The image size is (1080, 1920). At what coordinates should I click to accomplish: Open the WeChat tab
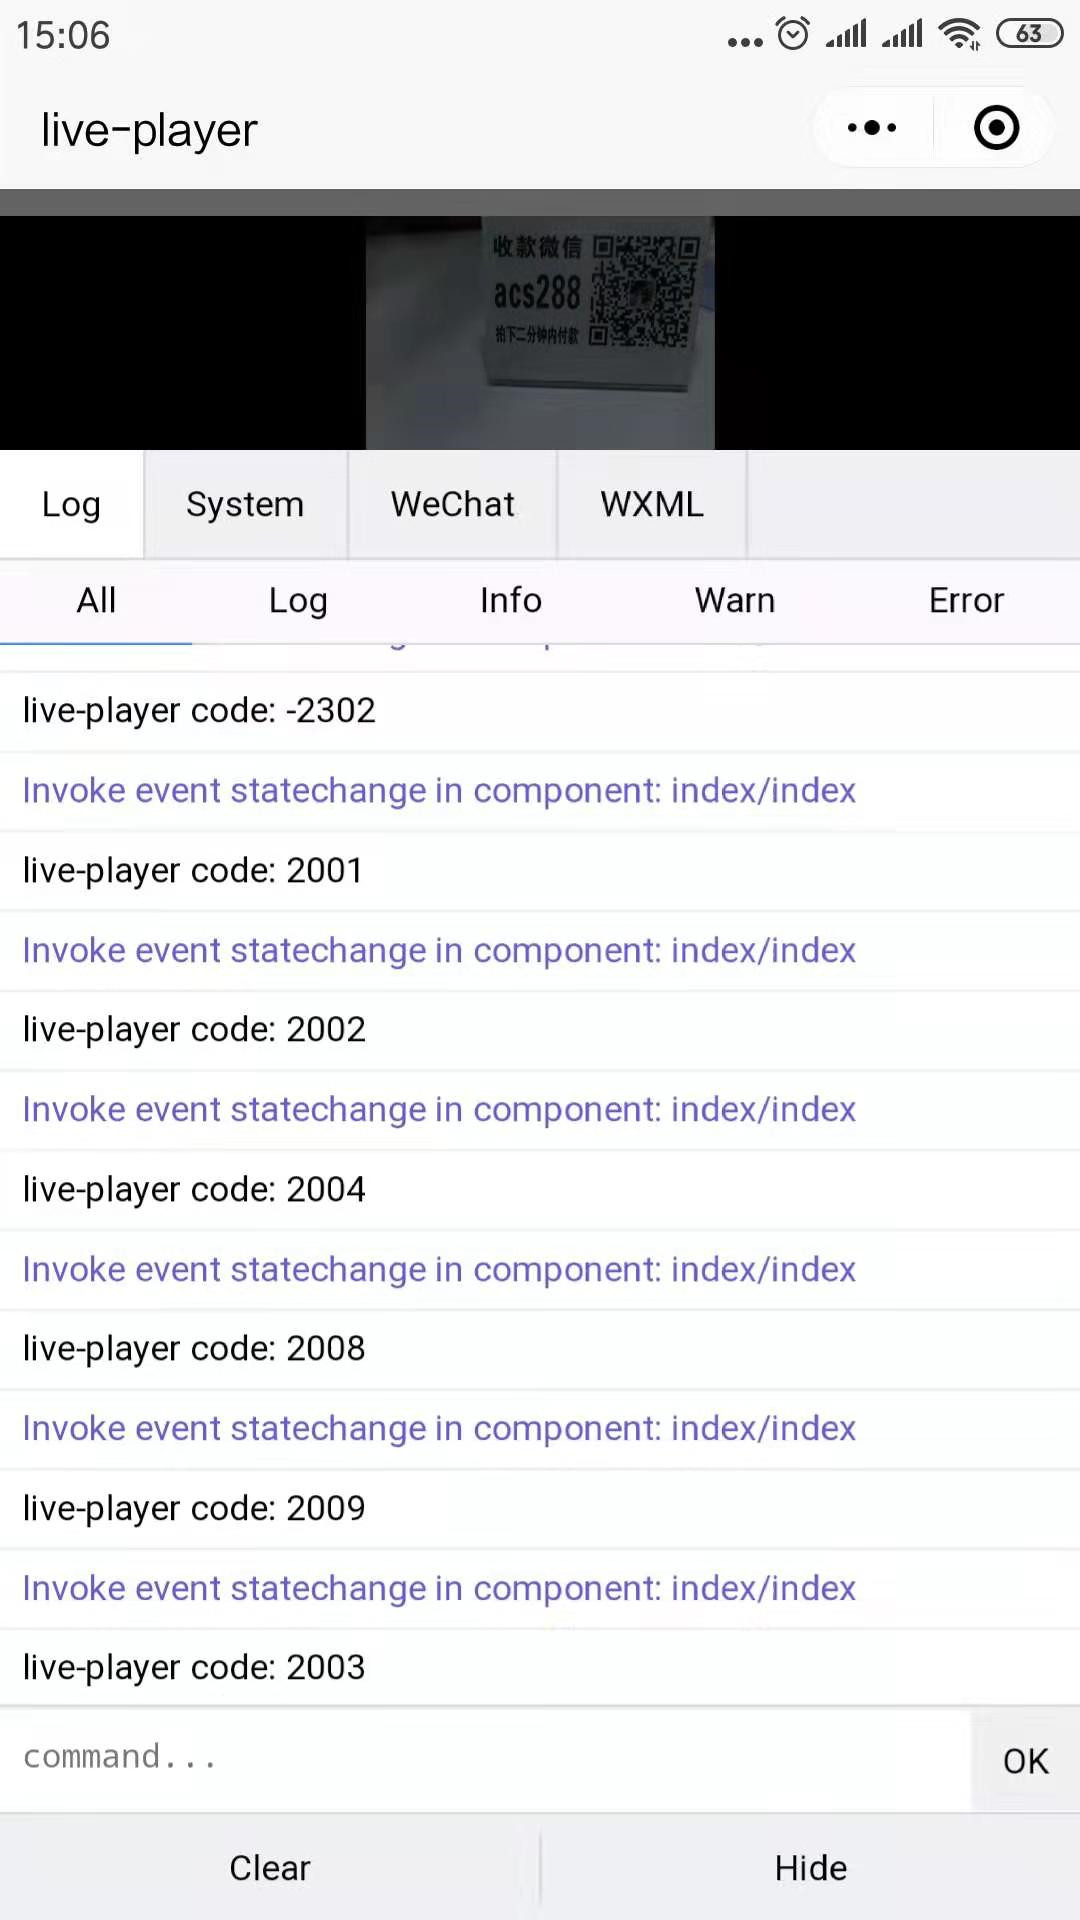[x=452, y=504]
